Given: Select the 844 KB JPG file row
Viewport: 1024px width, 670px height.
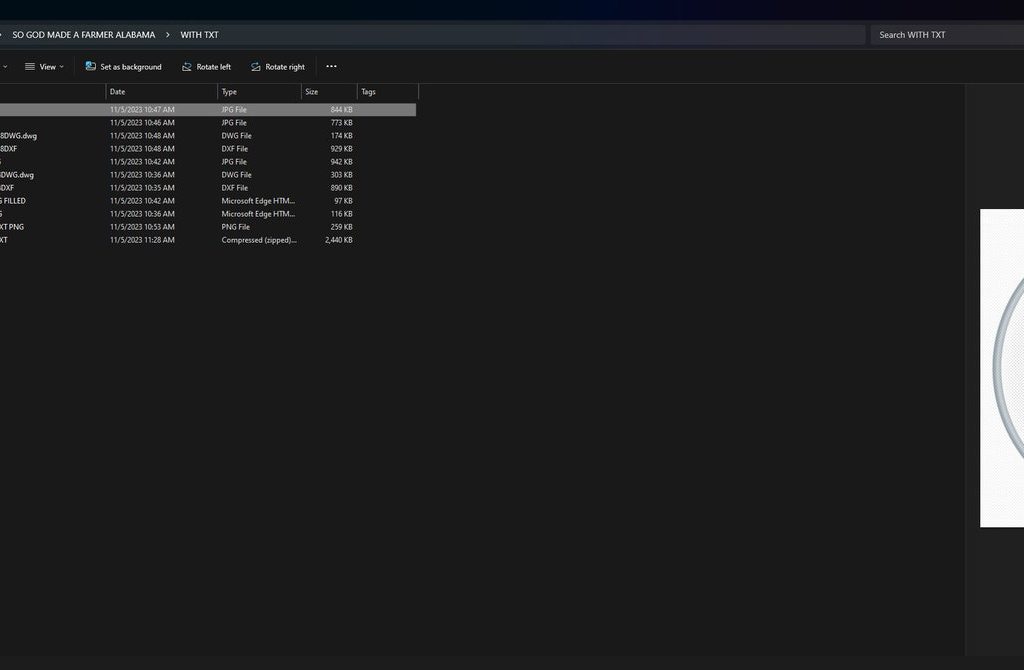Looking at the screenshot, I should pyautogui.click(x=200, y=110).
